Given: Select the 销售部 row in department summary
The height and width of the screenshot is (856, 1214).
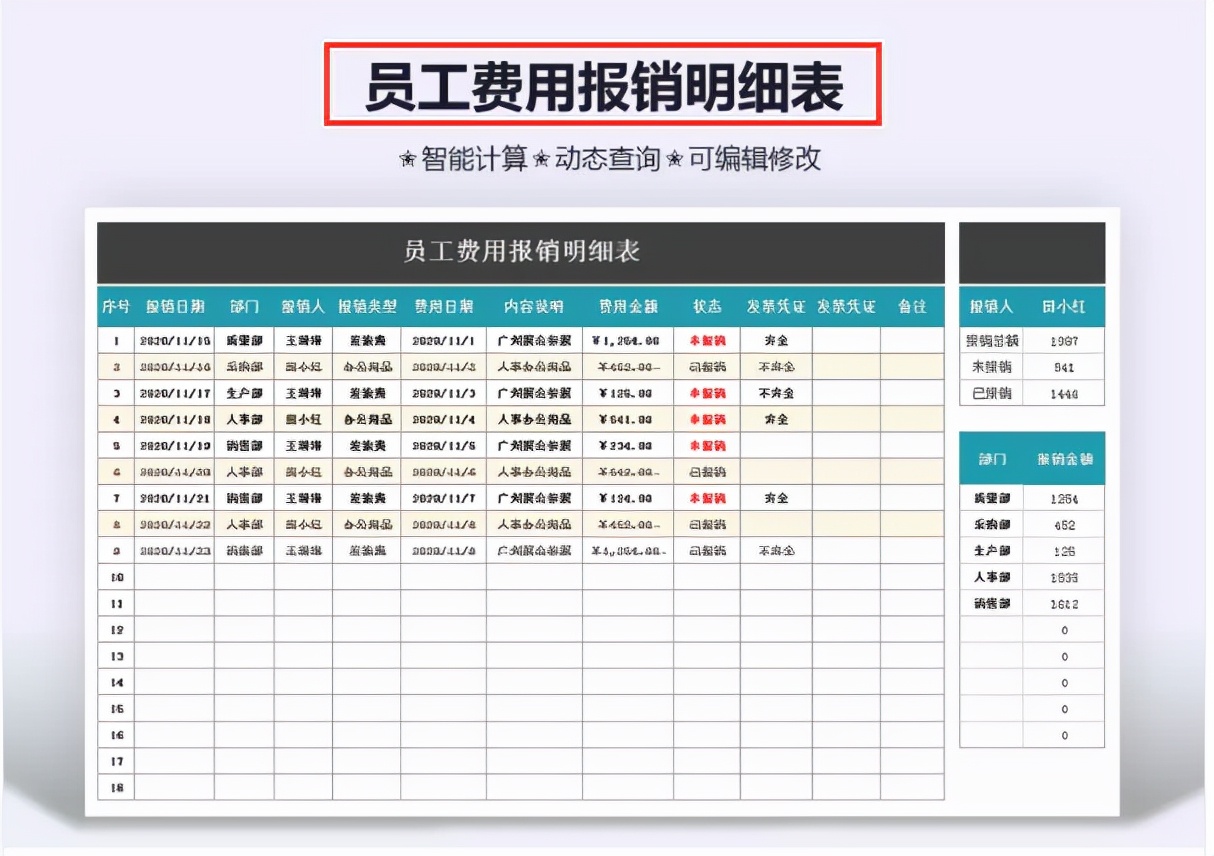Looking at the screenshot, I should click(x=990, y=604).
